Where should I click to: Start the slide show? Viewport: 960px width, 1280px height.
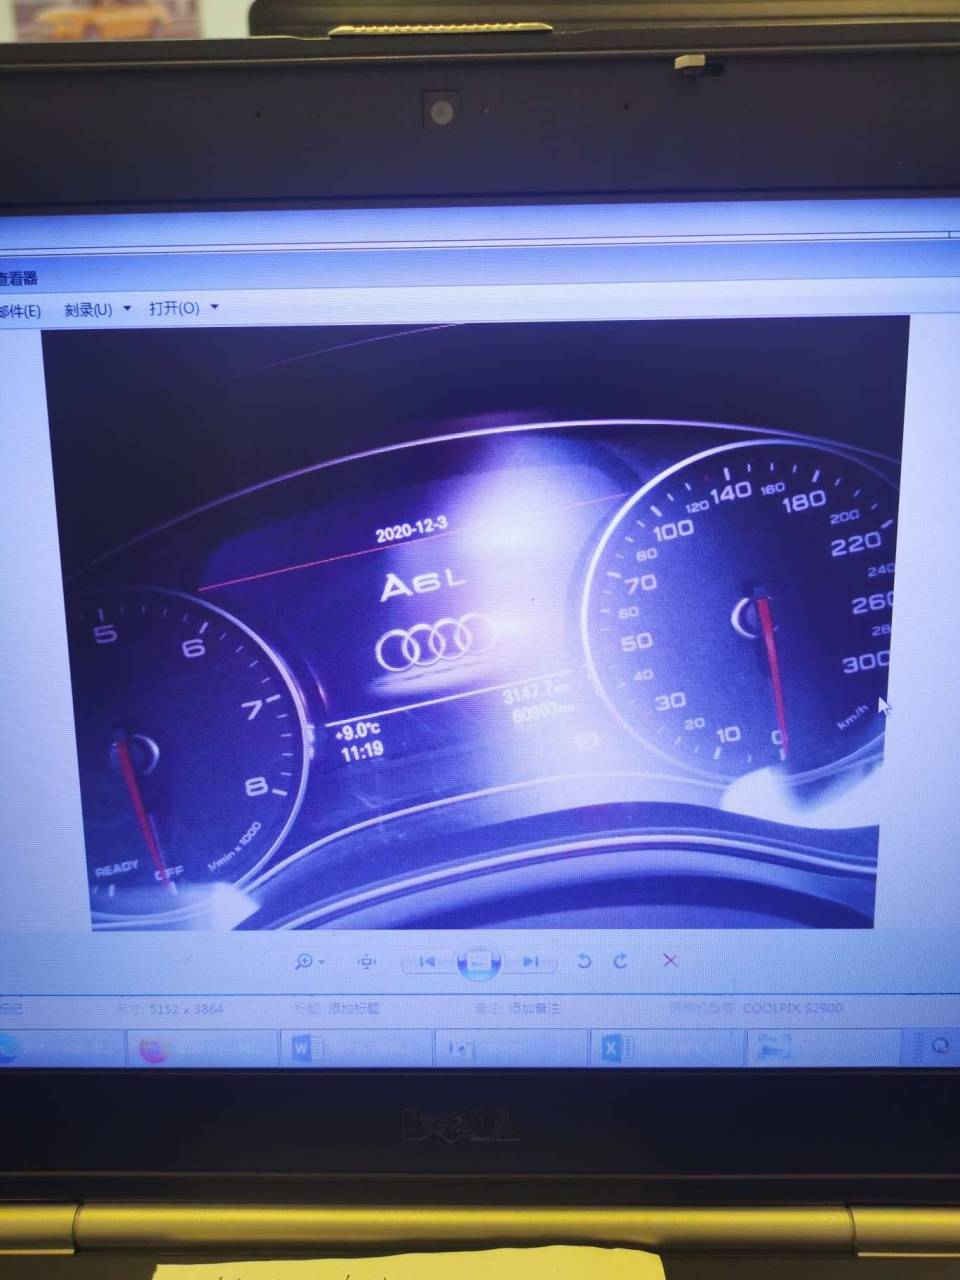479,962
